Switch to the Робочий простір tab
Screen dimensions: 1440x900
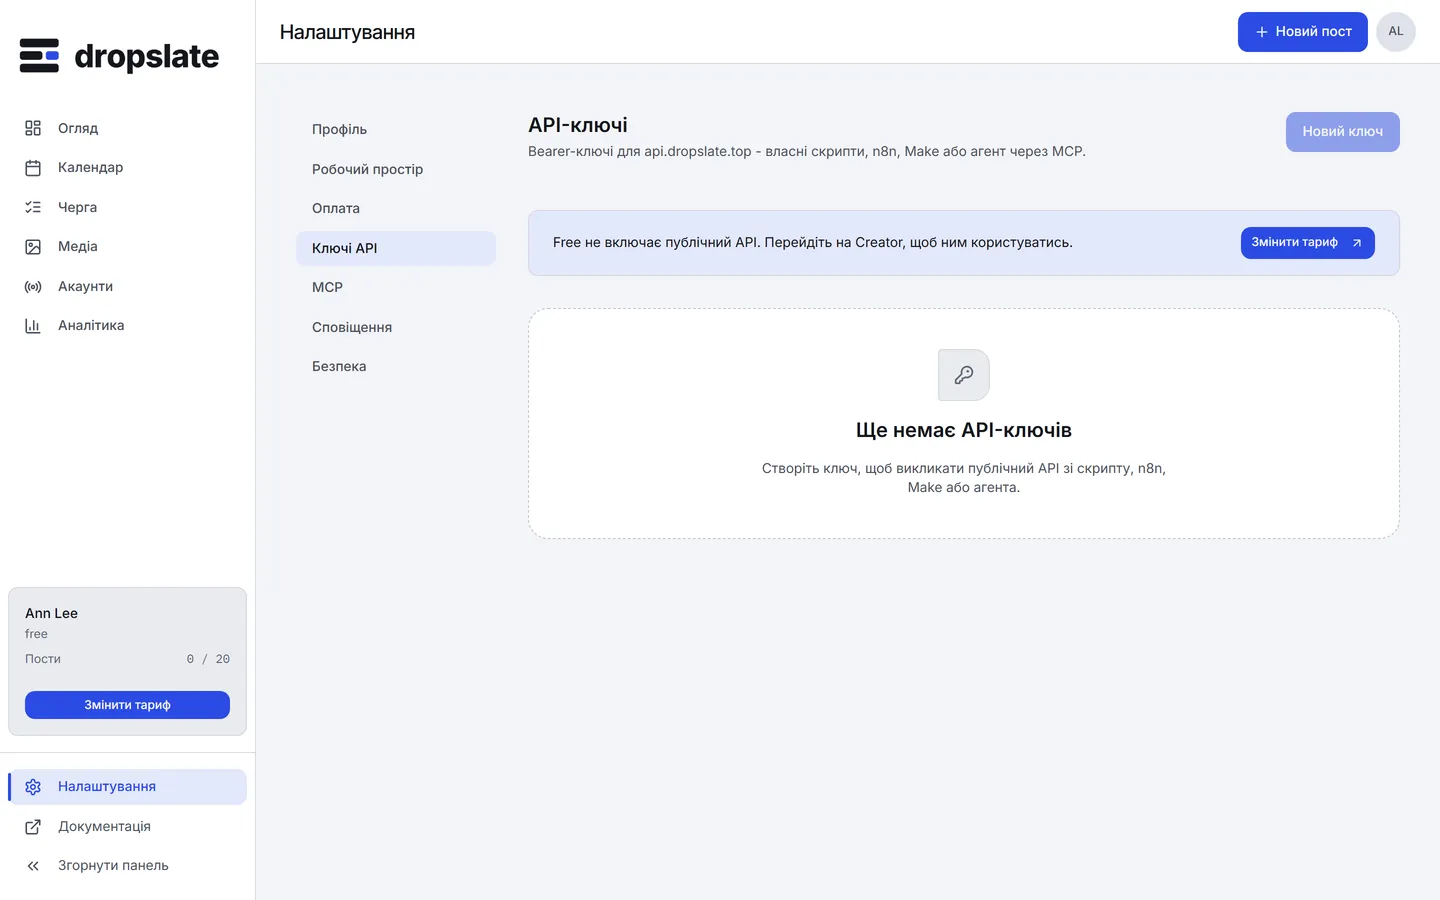pos(396,169)
